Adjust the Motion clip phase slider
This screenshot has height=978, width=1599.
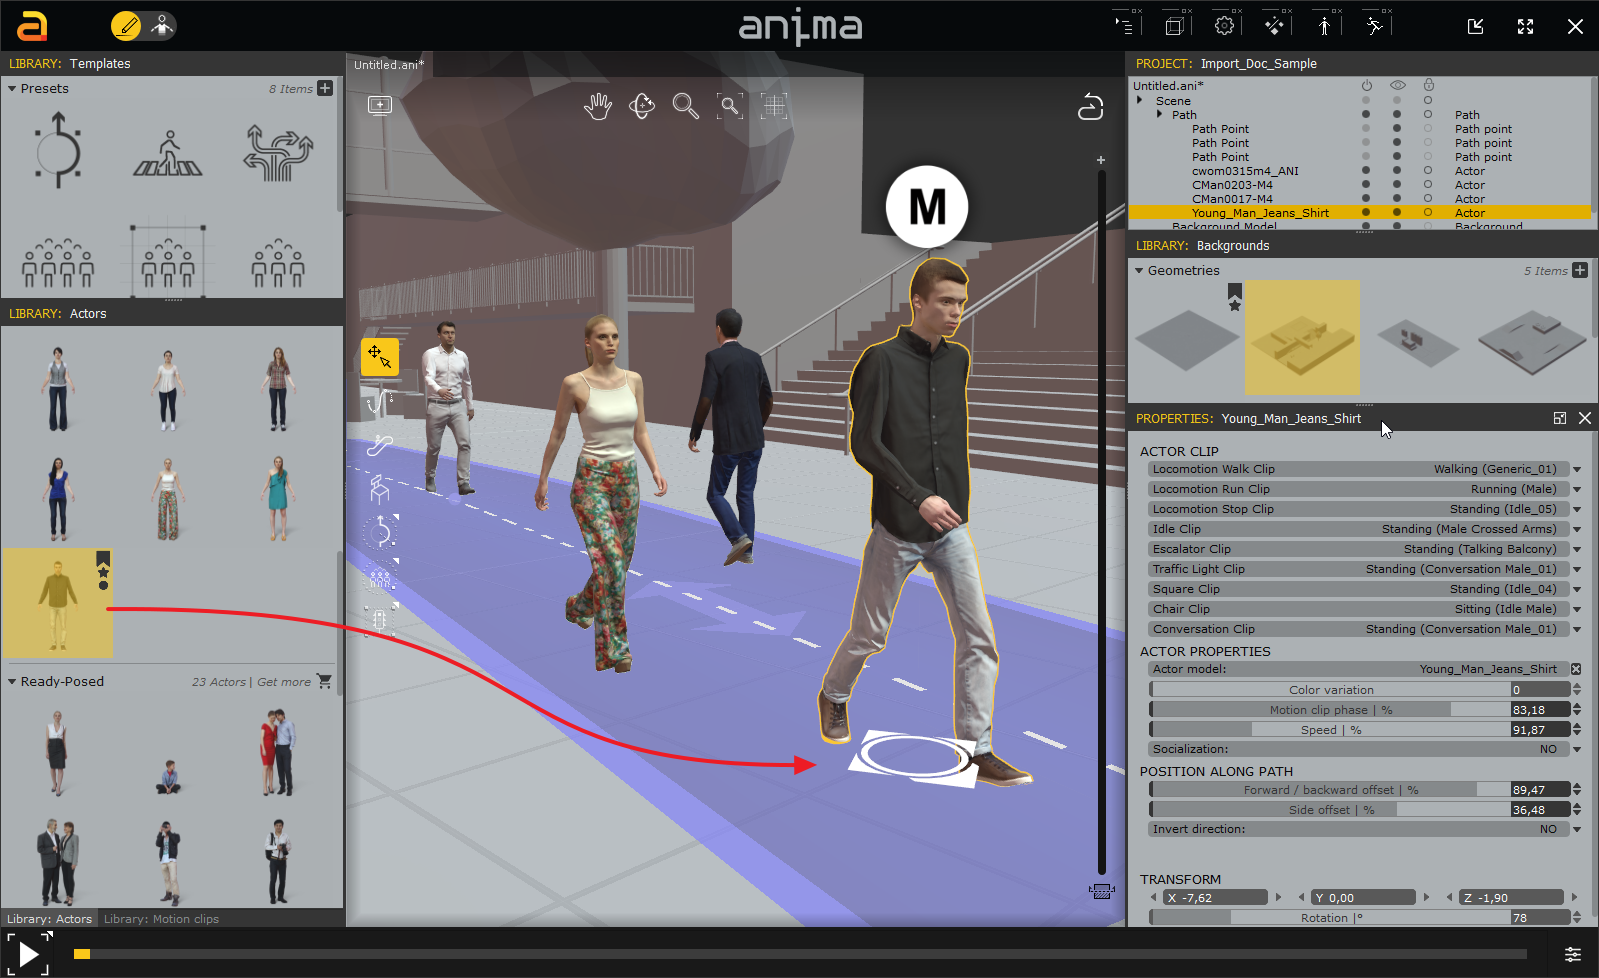(1330, 710)
